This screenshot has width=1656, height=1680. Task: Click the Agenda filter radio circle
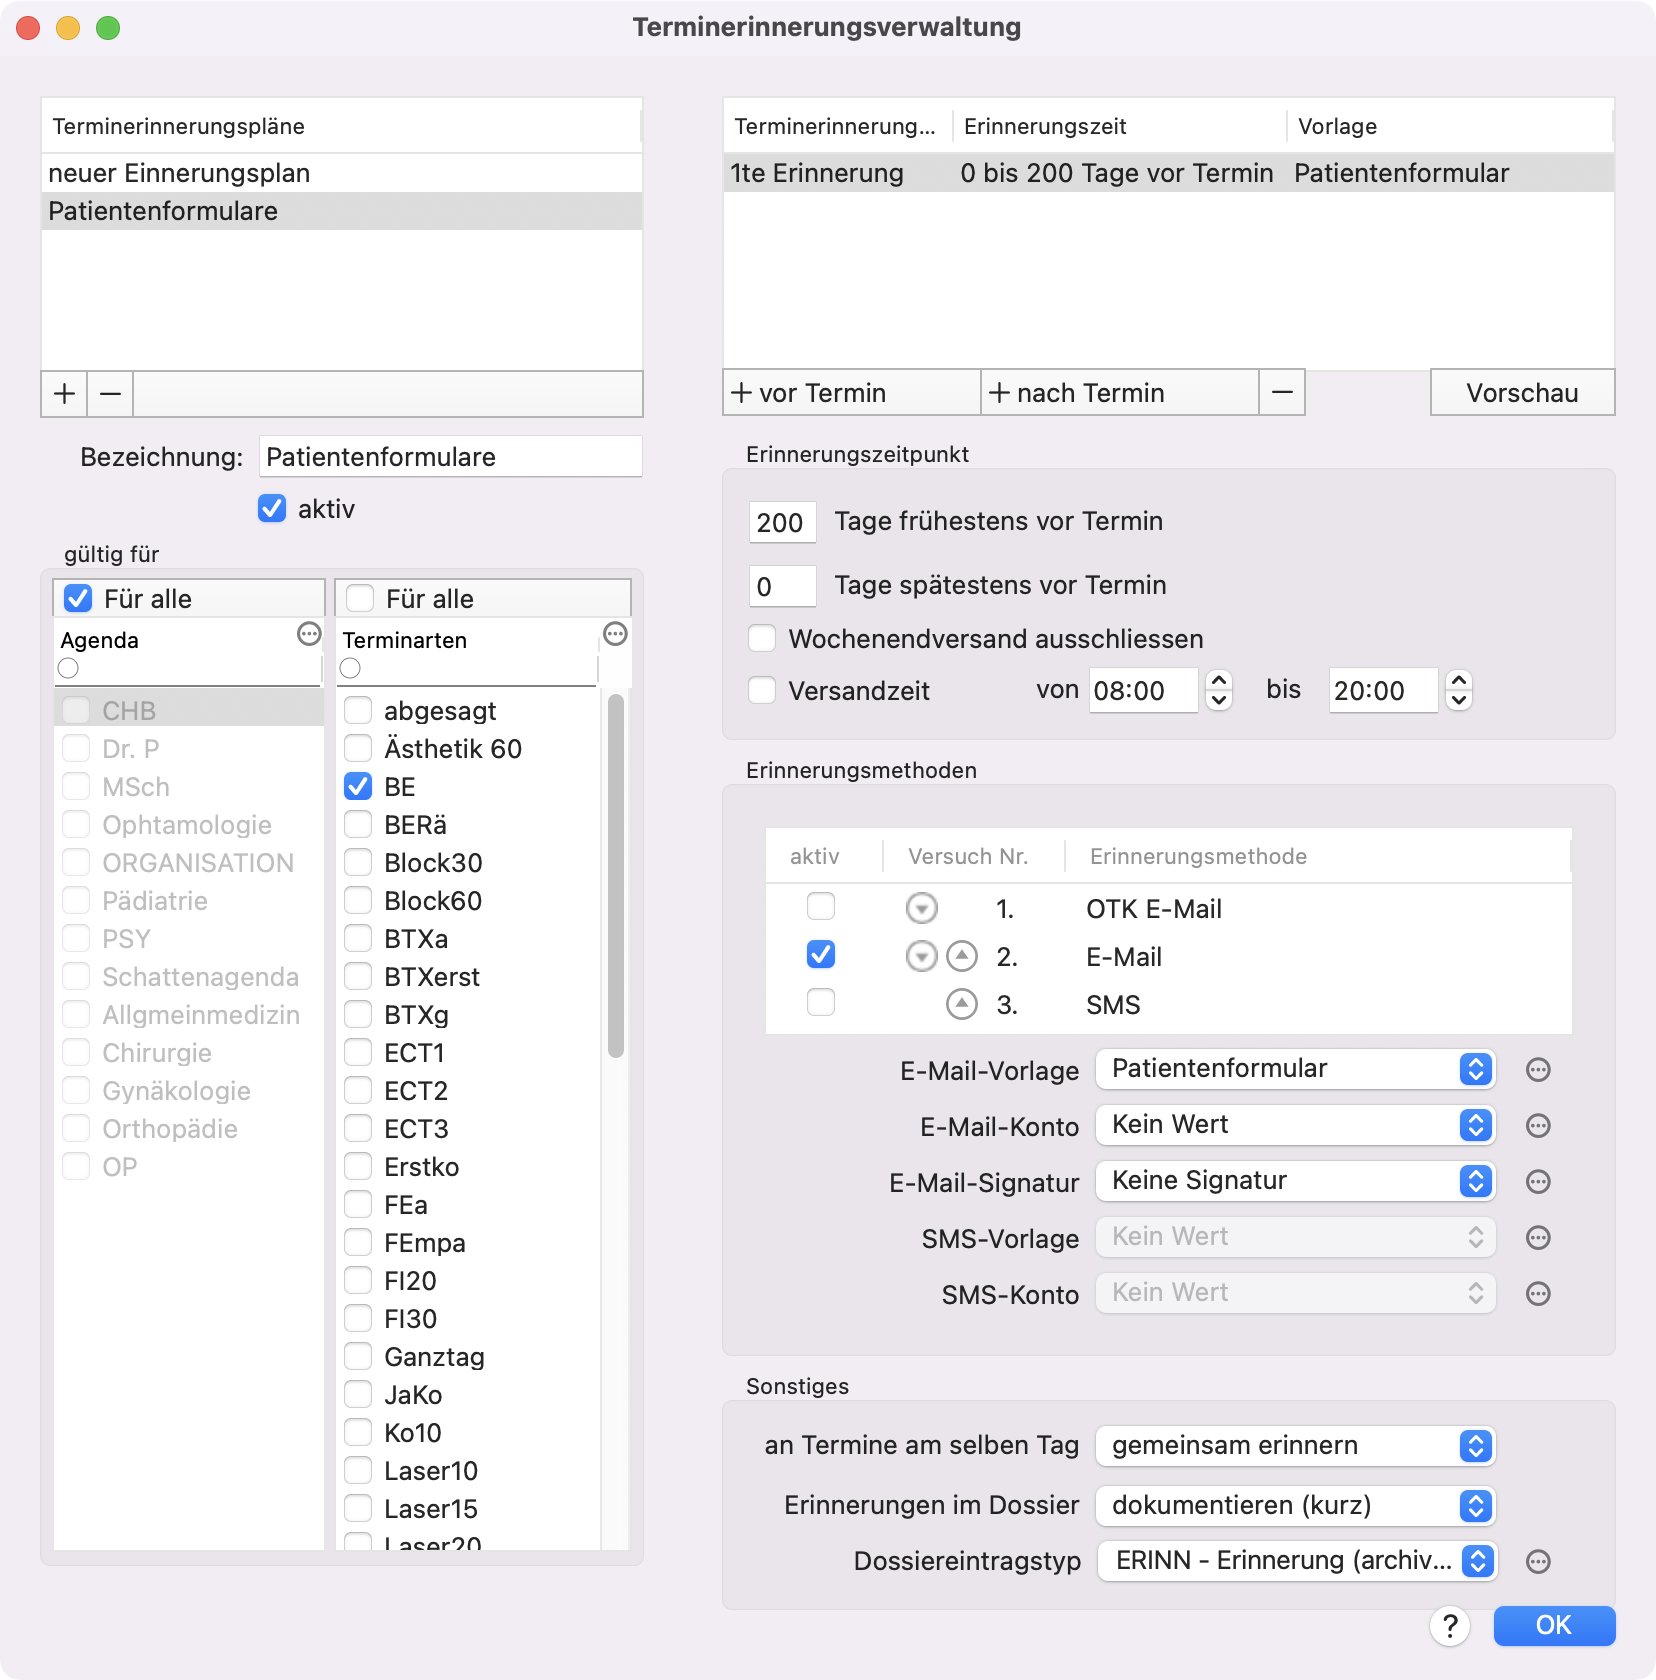click(x=68, y=668)
